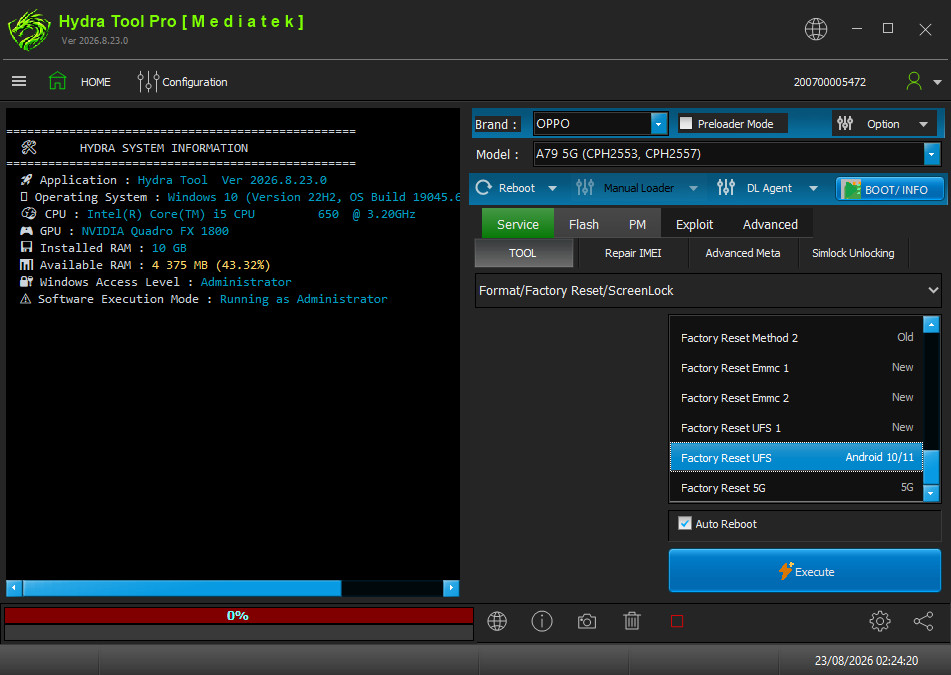951x675 pixels.
Task: Click the HOME label
Action: tap(96, 82)
